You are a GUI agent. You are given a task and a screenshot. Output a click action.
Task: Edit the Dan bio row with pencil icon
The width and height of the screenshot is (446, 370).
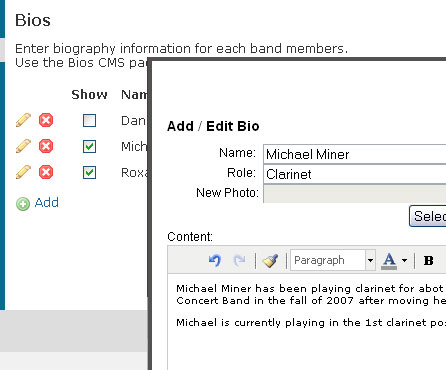pos(23,120)
